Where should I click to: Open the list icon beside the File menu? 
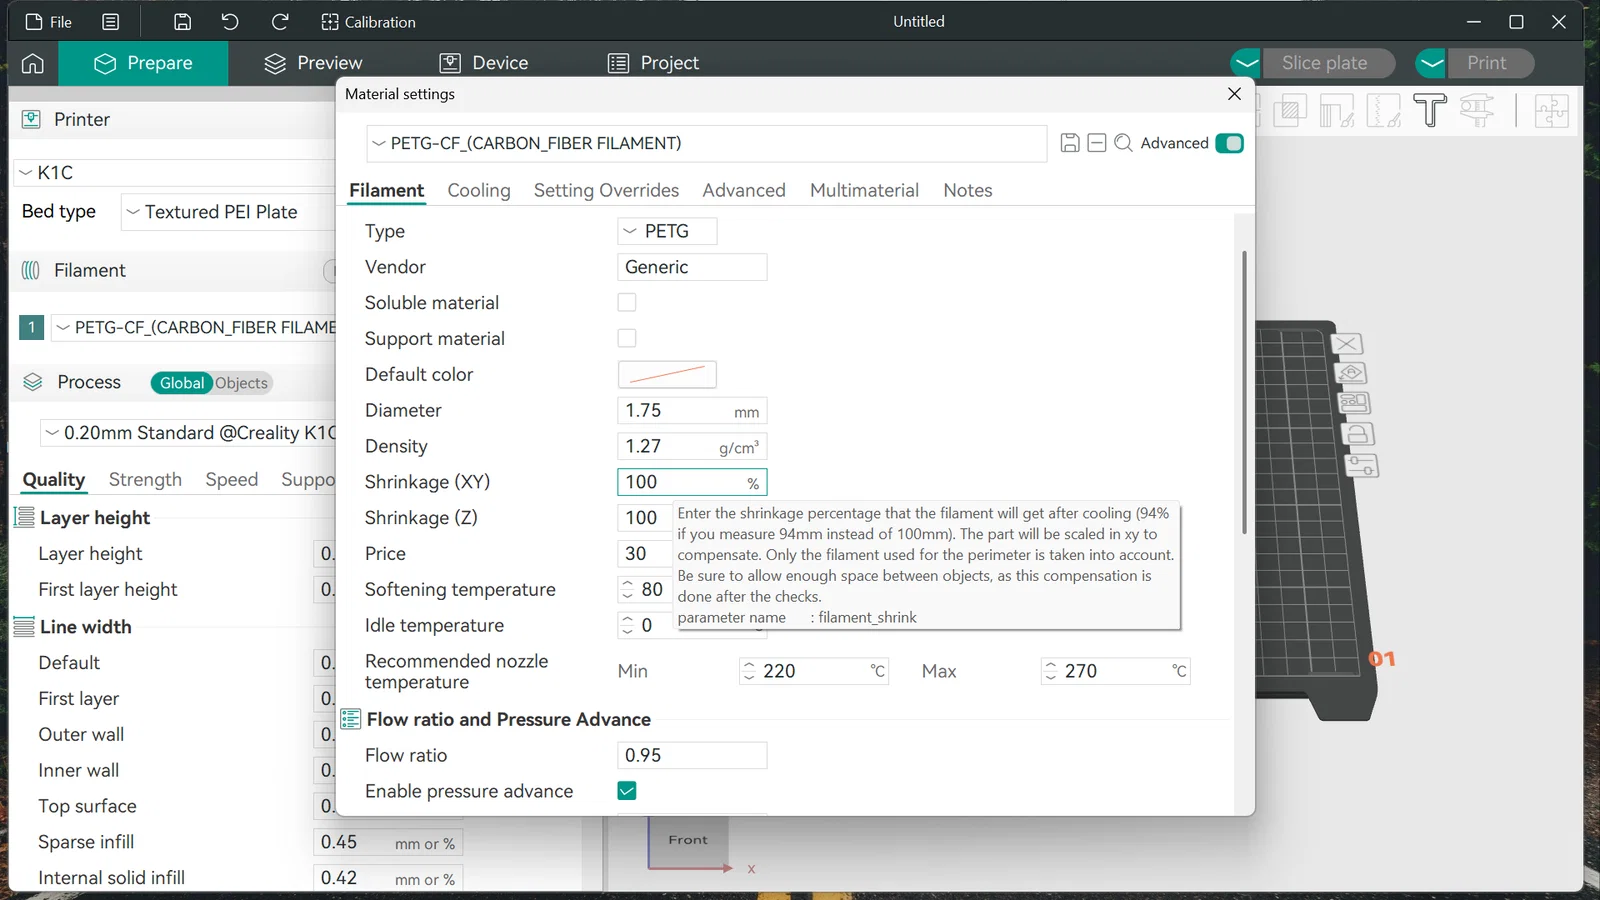click(x=111, y=22)
